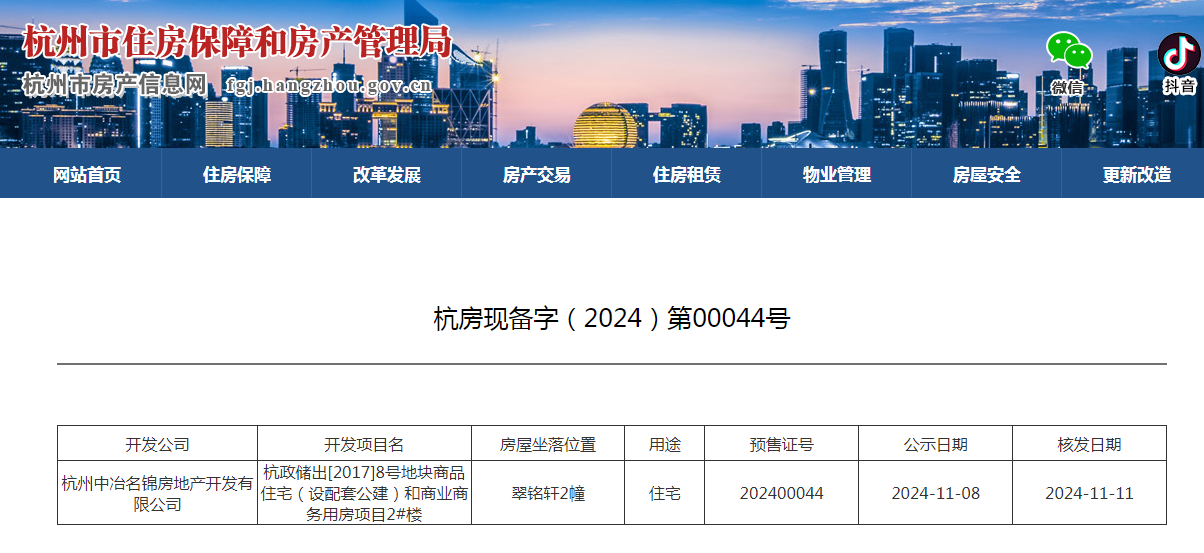Click the 核发日期 column header
This screenshot has height=553, width=1204.
(1089, 444)
